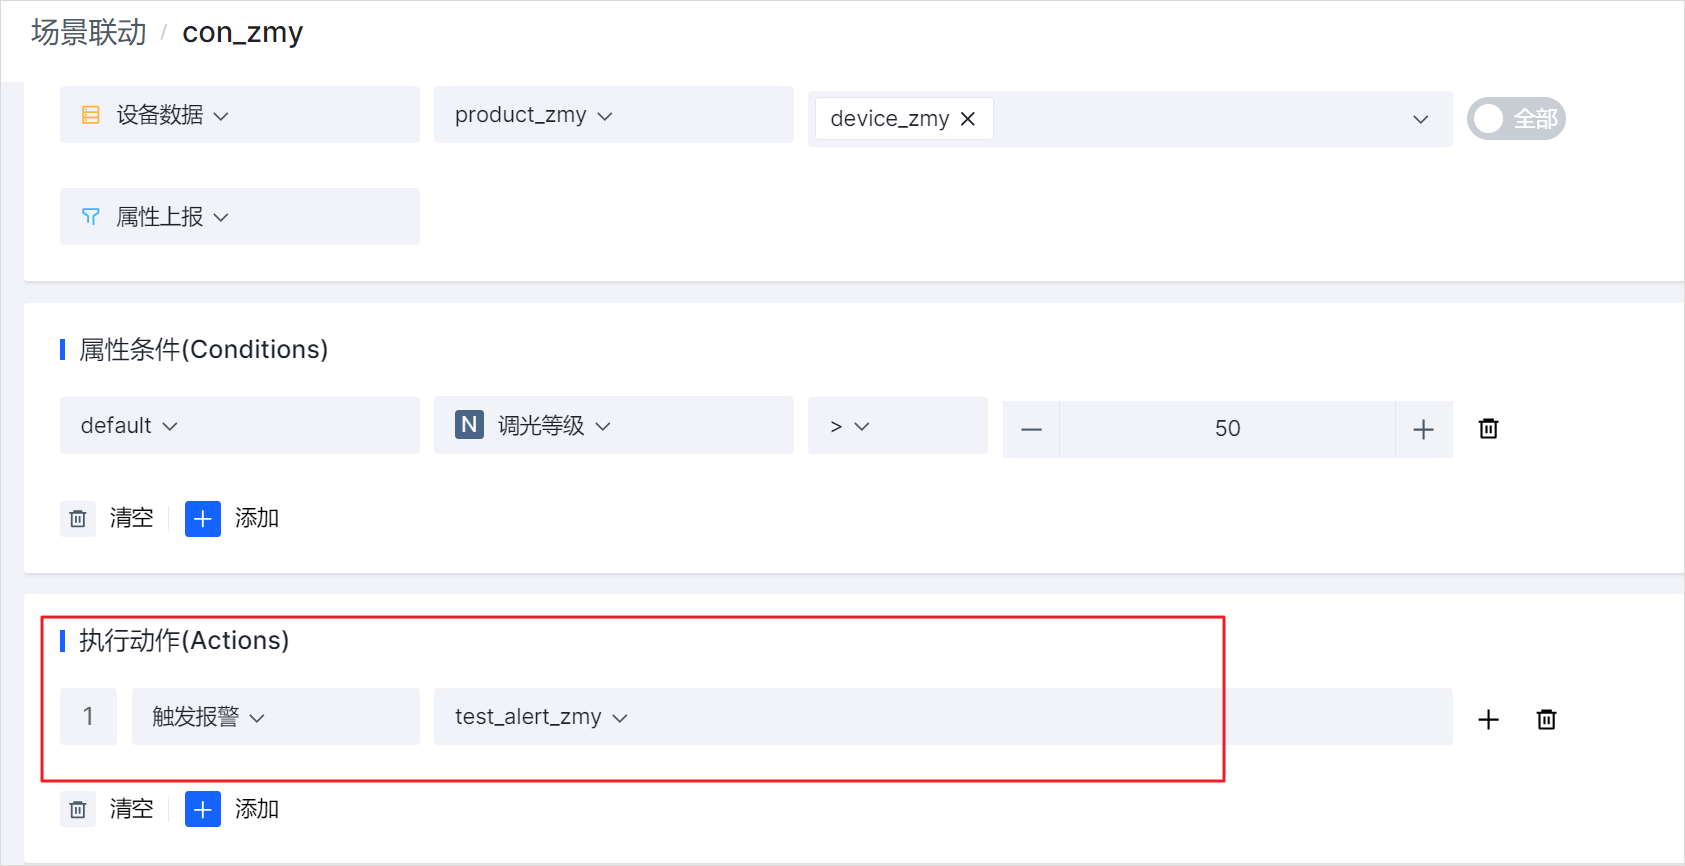
Task: Decrease the condition value with minus button
Action: pos(1031,429)
